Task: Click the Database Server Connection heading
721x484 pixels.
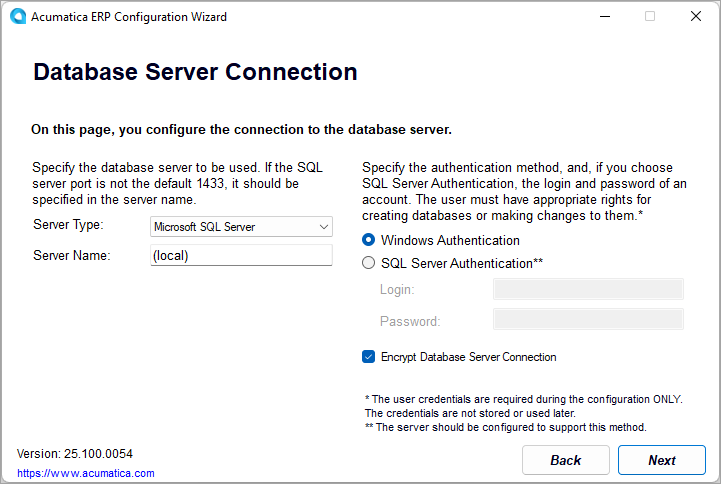Action: pos(195,73)
